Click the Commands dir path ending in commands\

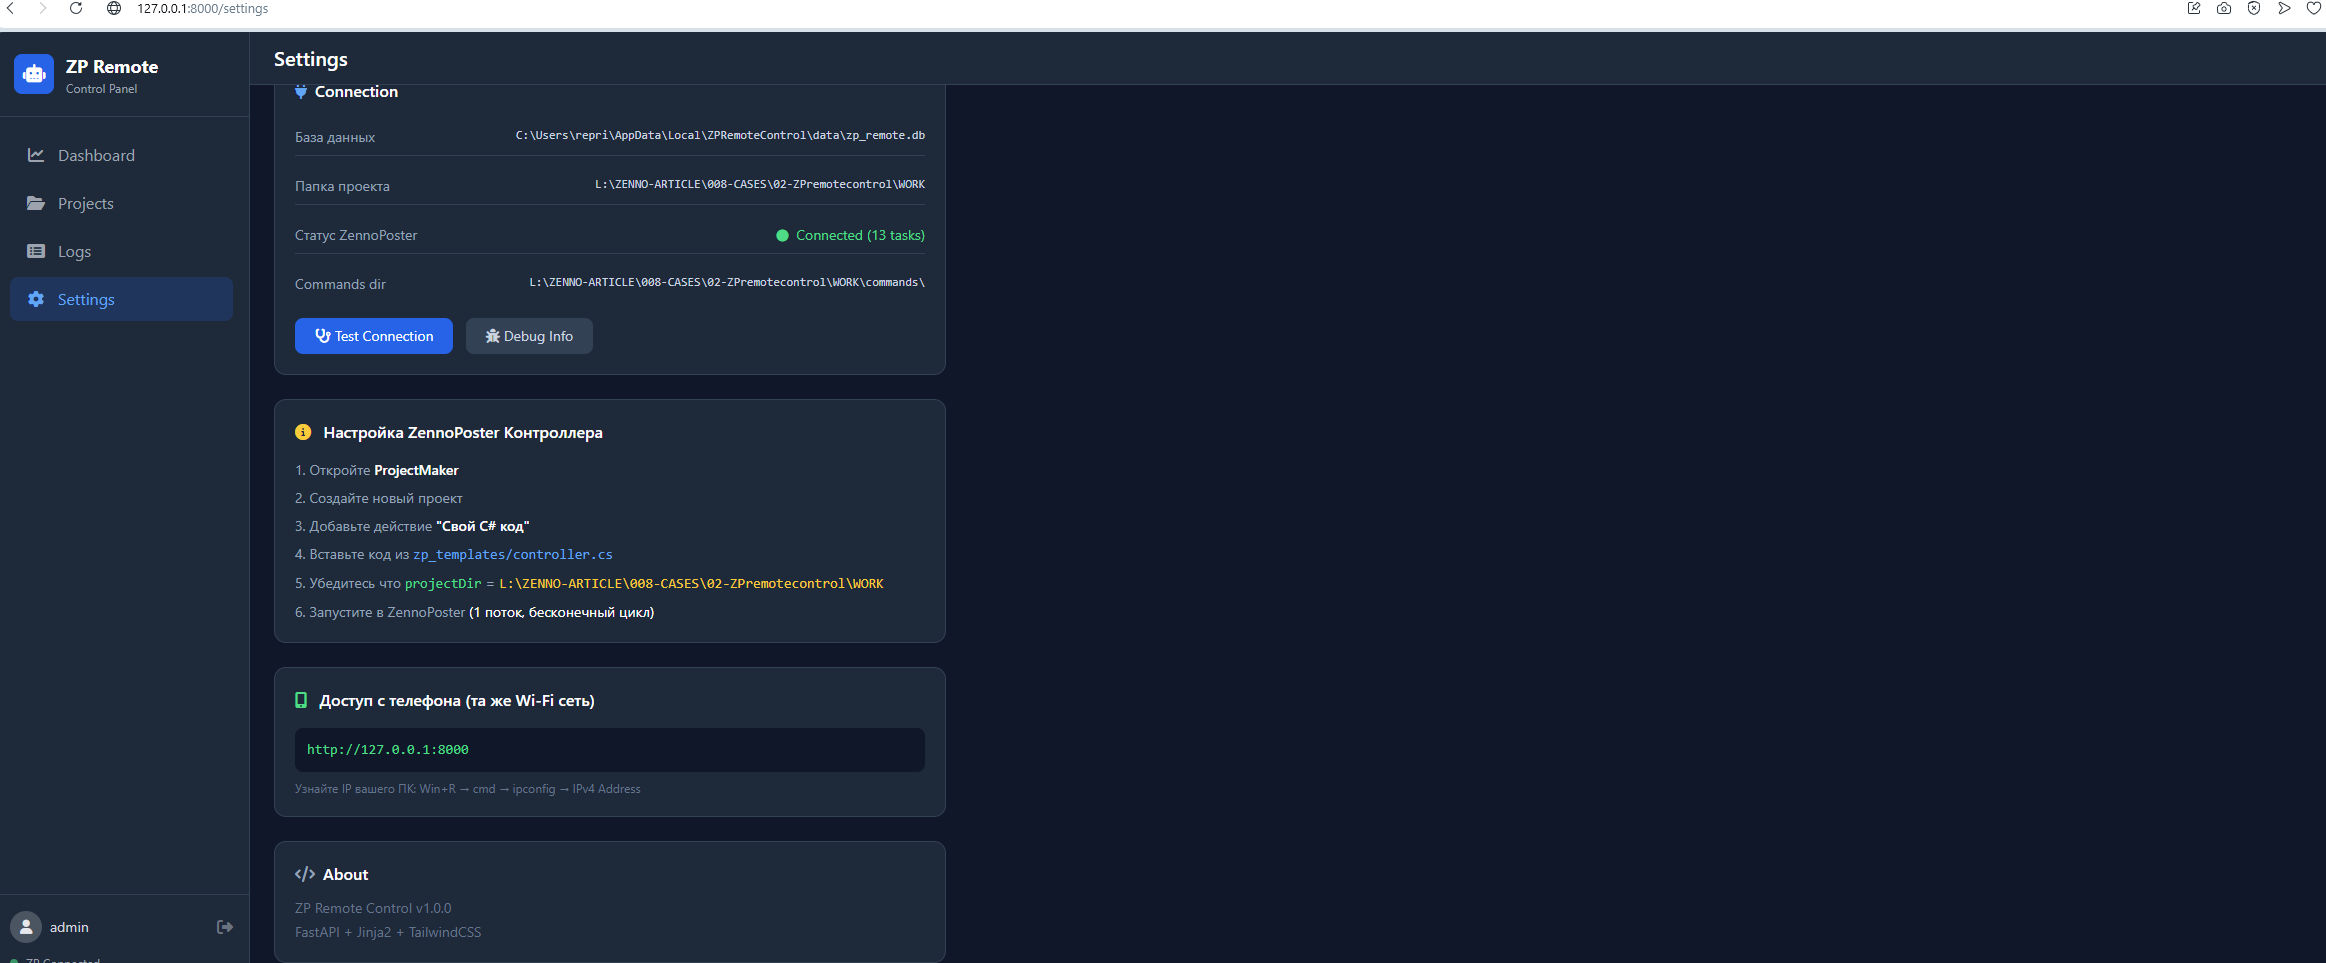tap(727, 282)
